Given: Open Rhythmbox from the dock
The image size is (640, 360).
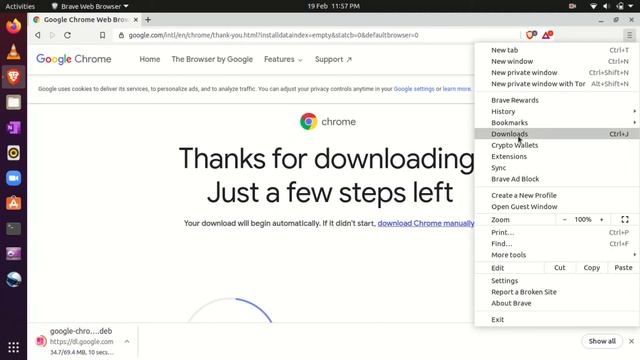Looking at the screenshot, I should point(13,153).
